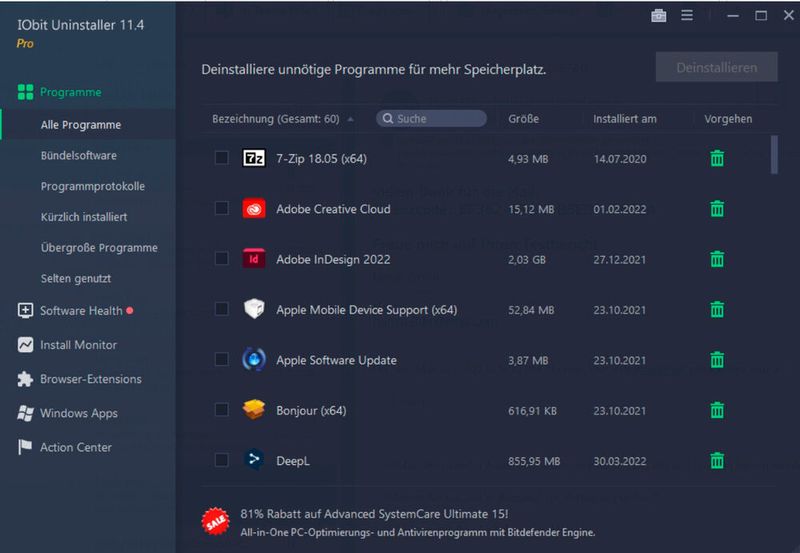
Task: Check the Bonjour (x64) checkbox
Action: click(x=221, y=409)
